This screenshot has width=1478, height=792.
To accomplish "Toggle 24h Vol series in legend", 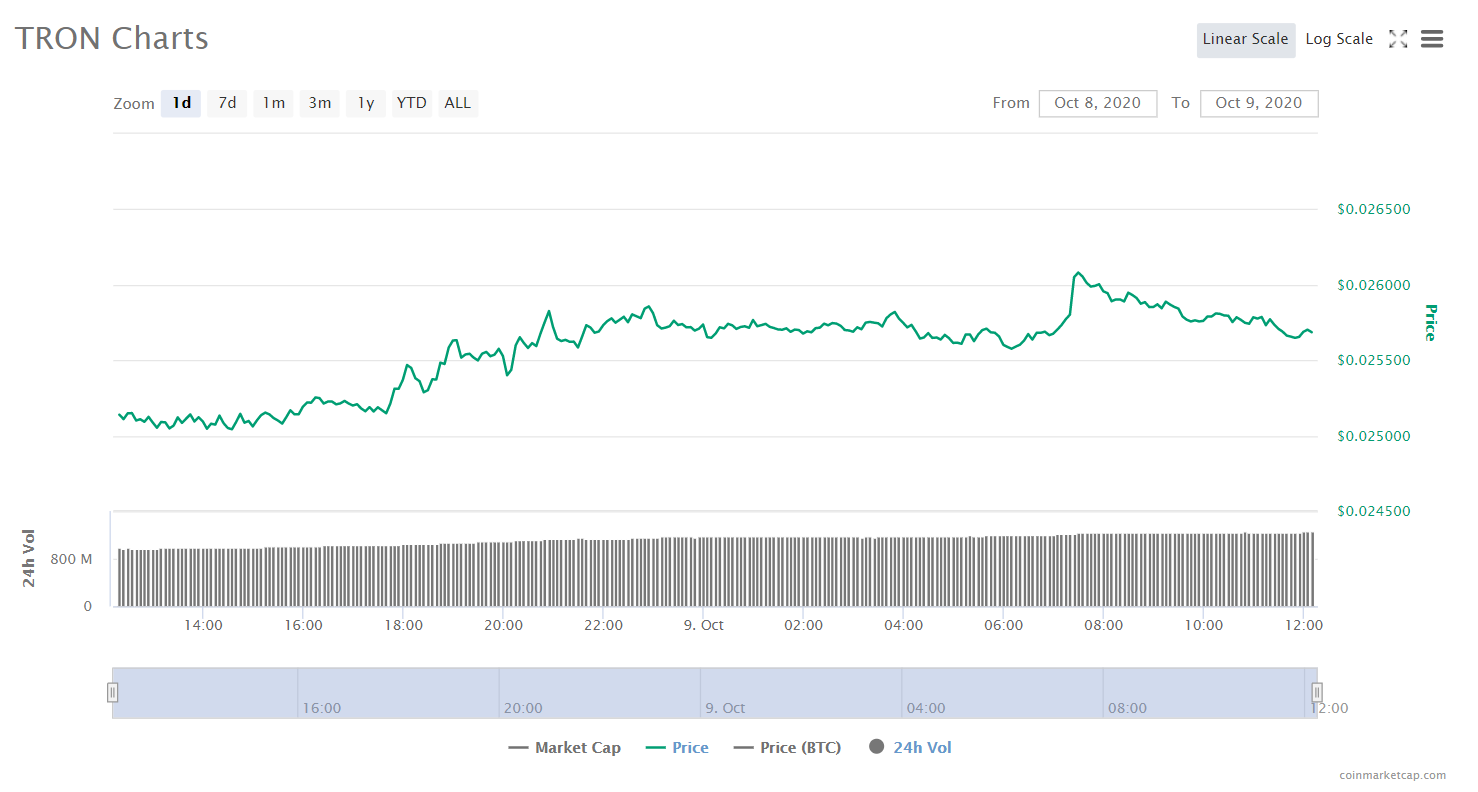I will (x=910, y=747).
